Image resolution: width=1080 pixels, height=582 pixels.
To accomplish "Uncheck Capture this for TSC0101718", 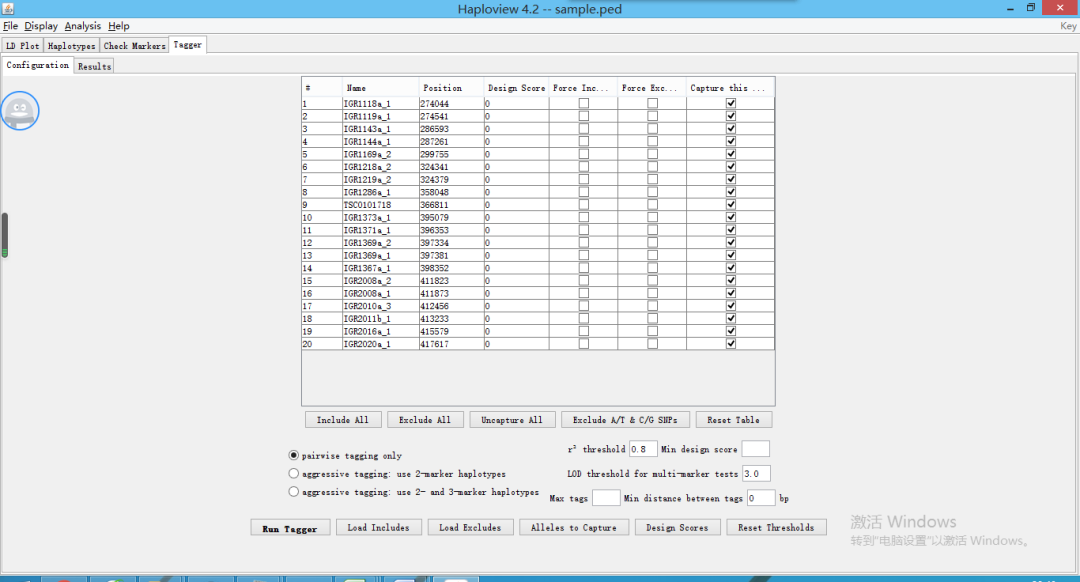I will (x=731, y=205).
